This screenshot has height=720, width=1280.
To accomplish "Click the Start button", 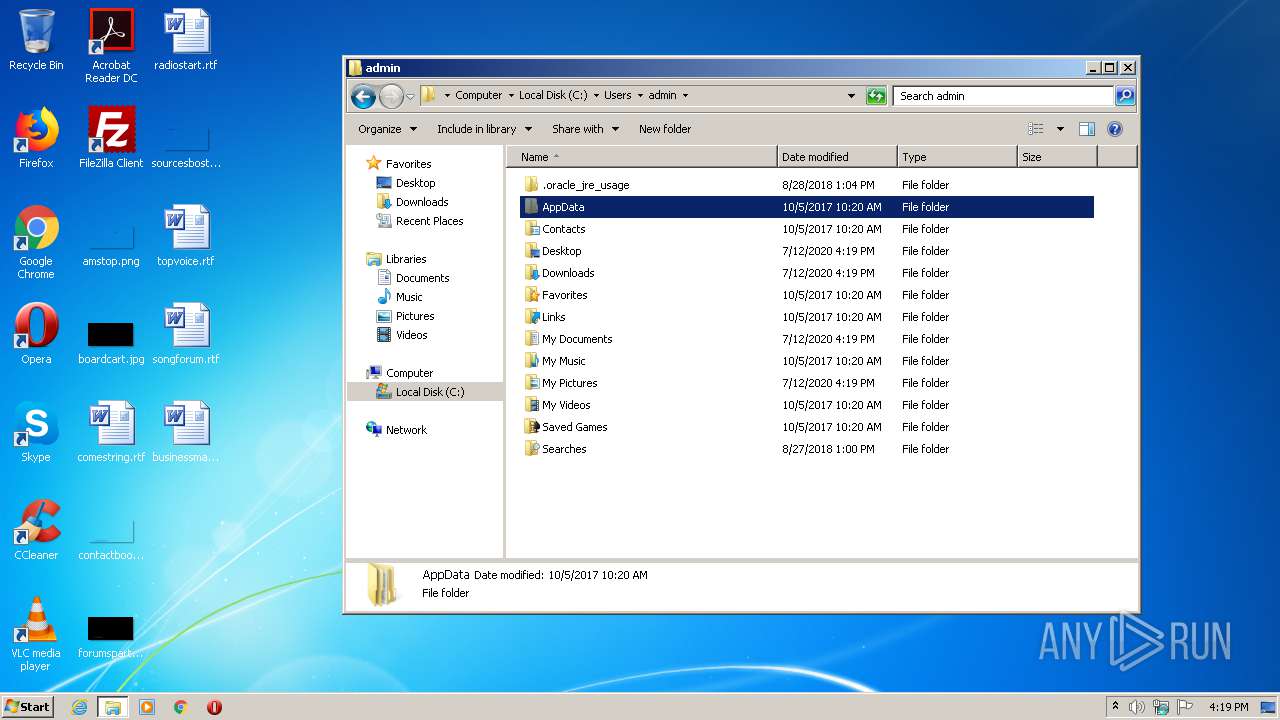I will pyautogui.click(x=28, y=707).
